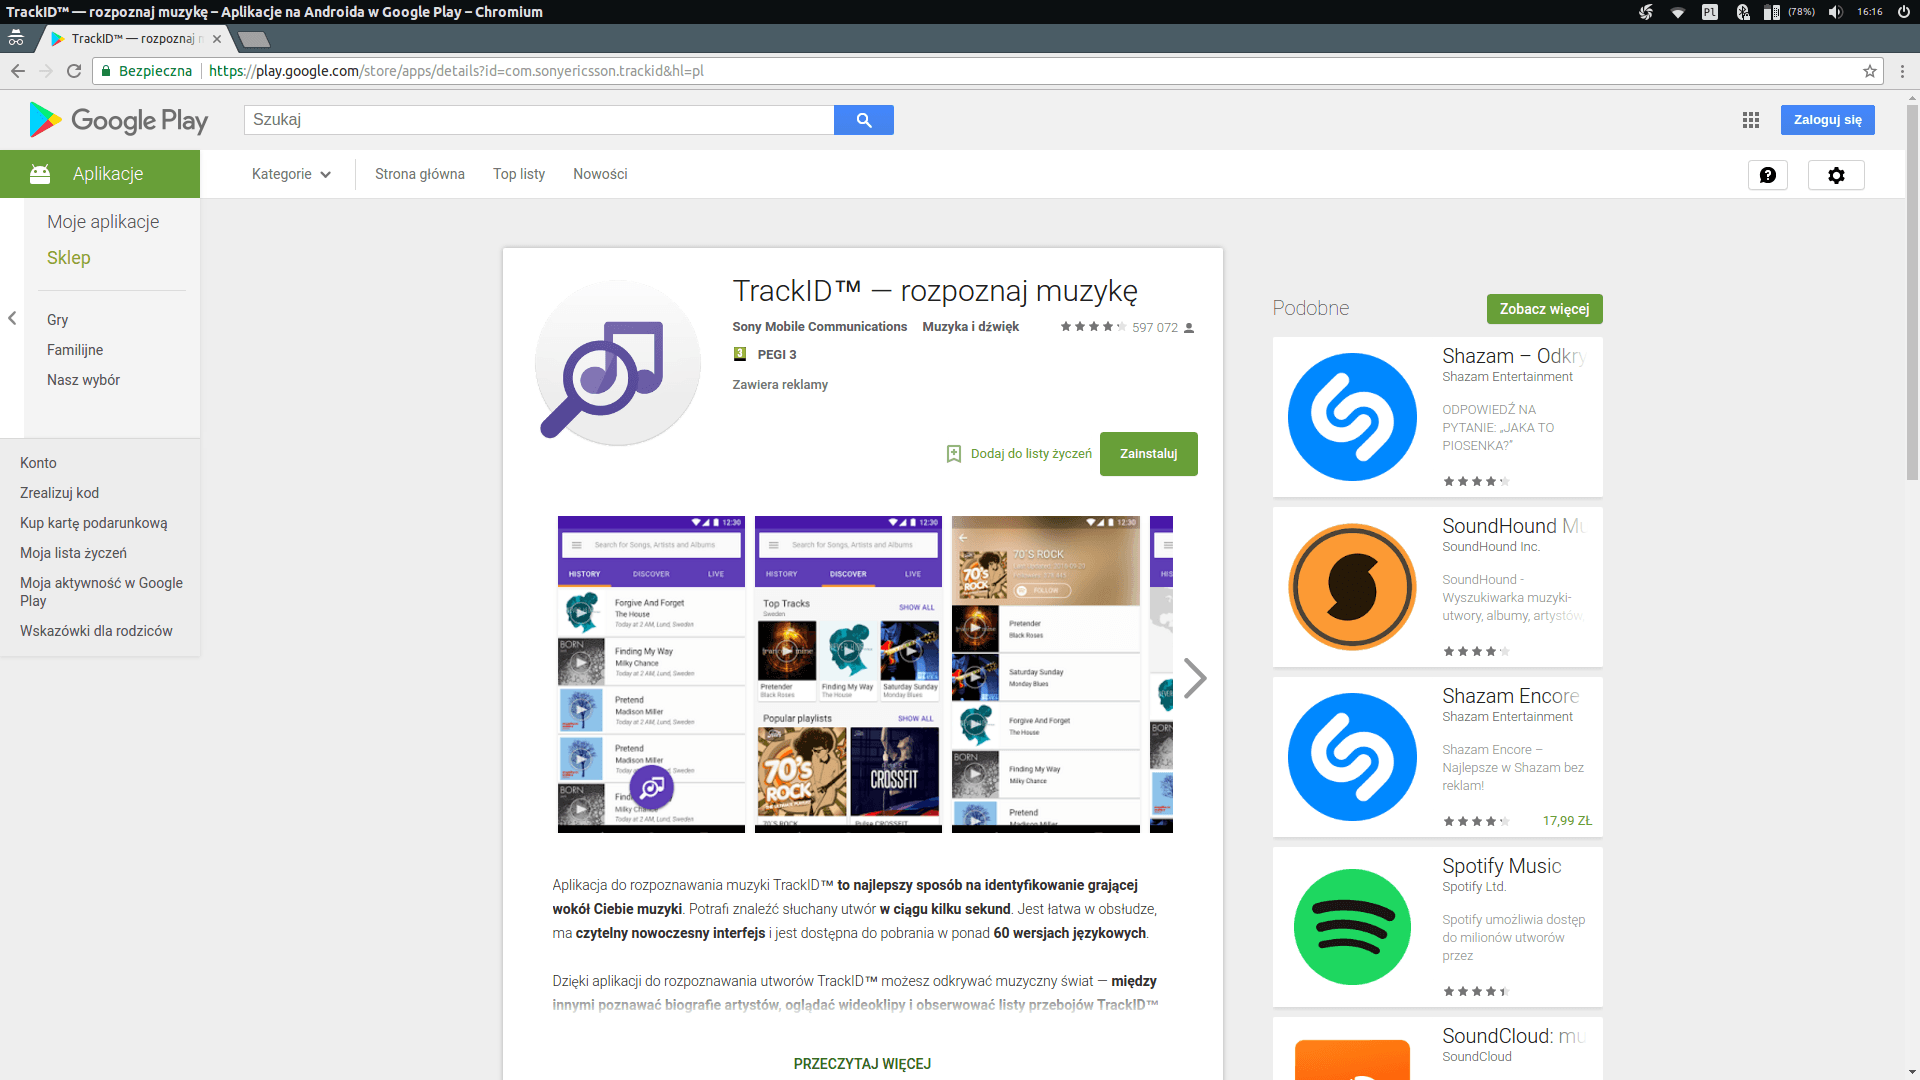Click the TrackID app icon
Screen dimensions: 1920x1080
tap(618, 363)
